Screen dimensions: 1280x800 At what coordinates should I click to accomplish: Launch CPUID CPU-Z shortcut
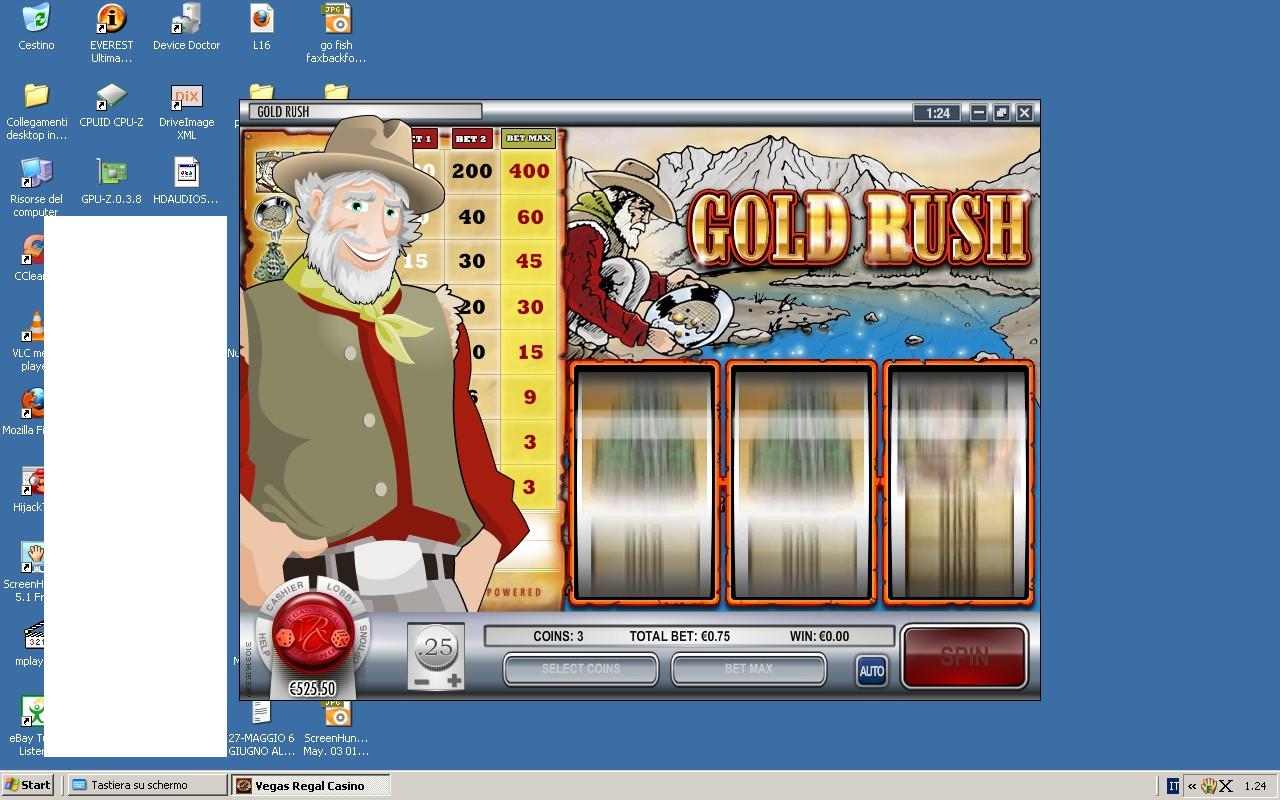coord(111,105)
